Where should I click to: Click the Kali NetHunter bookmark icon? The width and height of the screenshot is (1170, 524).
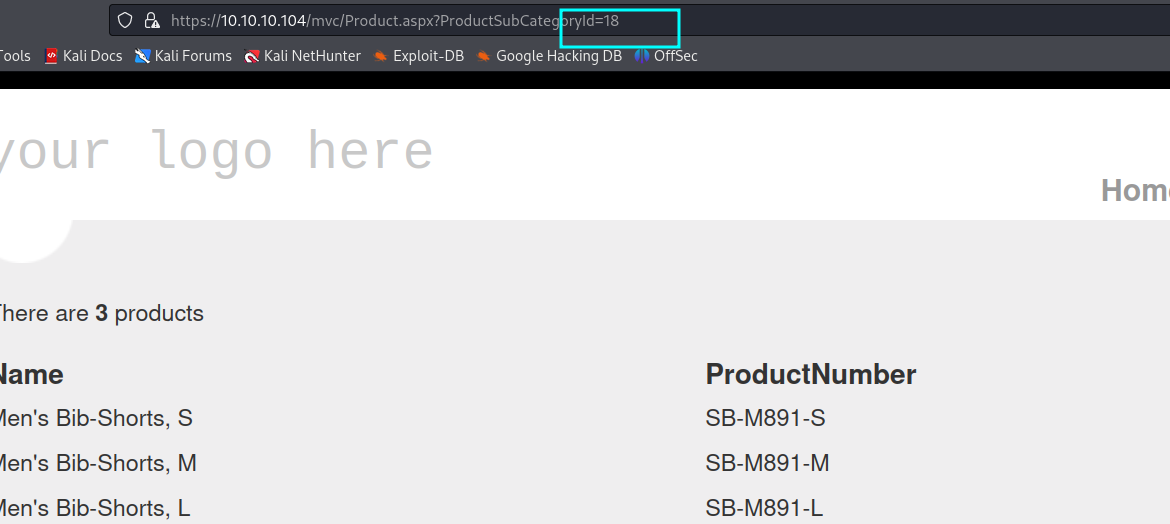(252, 56)
